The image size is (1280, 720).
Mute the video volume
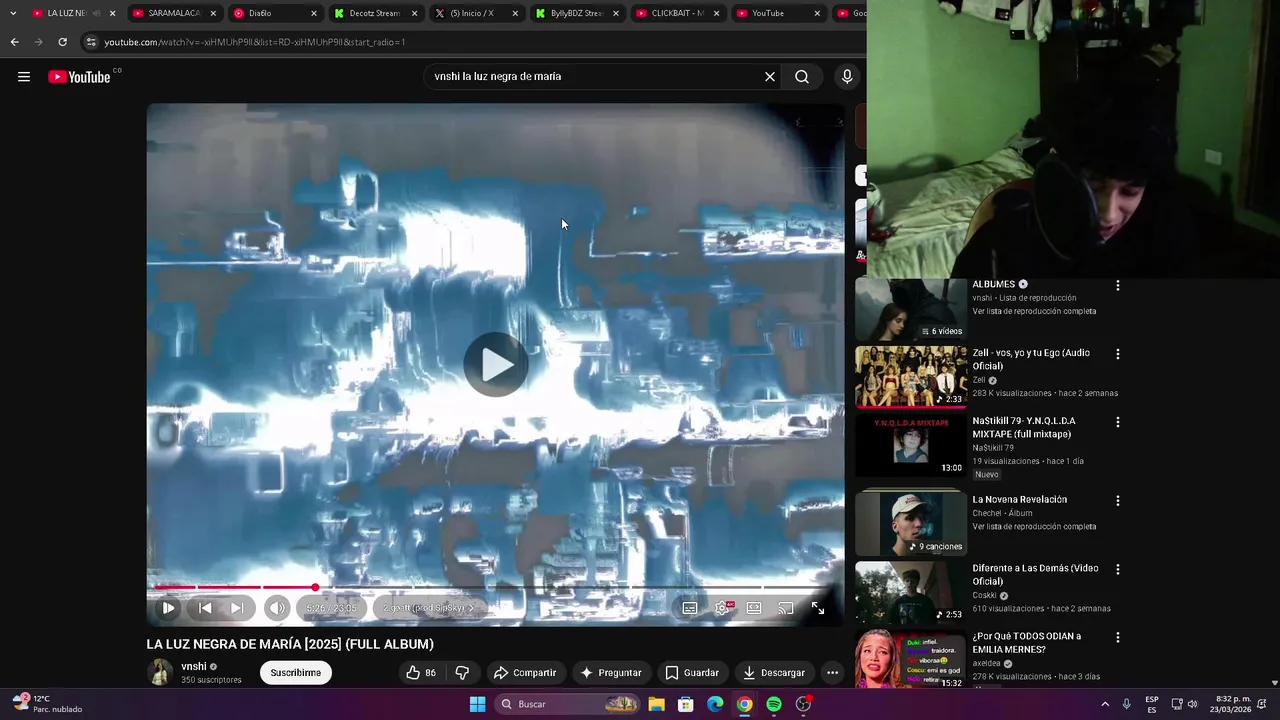[x=277, y=608]
